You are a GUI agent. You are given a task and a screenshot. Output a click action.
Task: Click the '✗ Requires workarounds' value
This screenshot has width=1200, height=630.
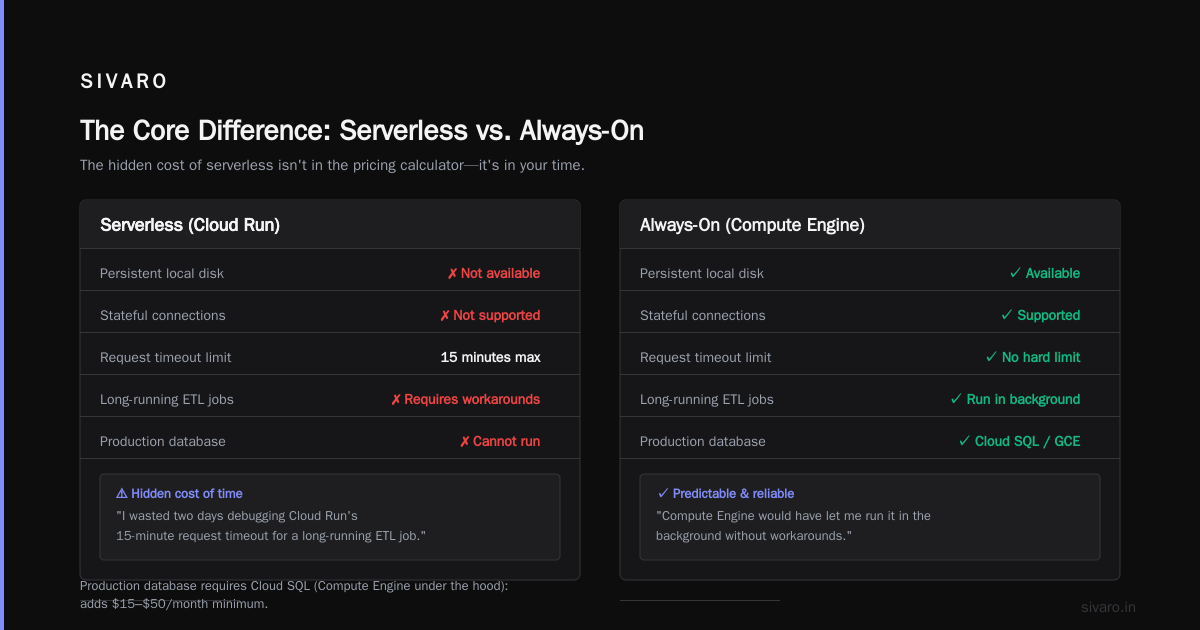465,399
